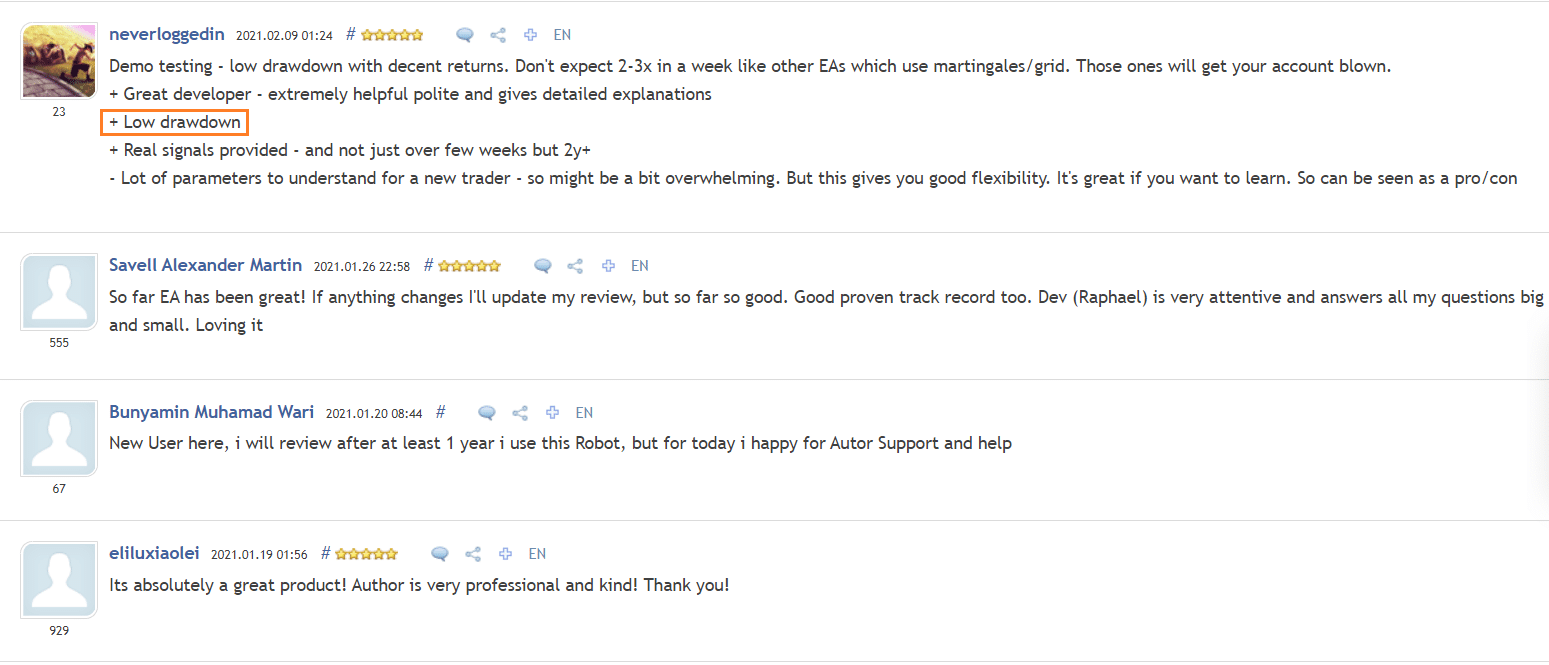Click plus icon on Bunyamin Muhamad Wari's review
The height and width of the screenshot is (665, 1549).
coord(552,413)
